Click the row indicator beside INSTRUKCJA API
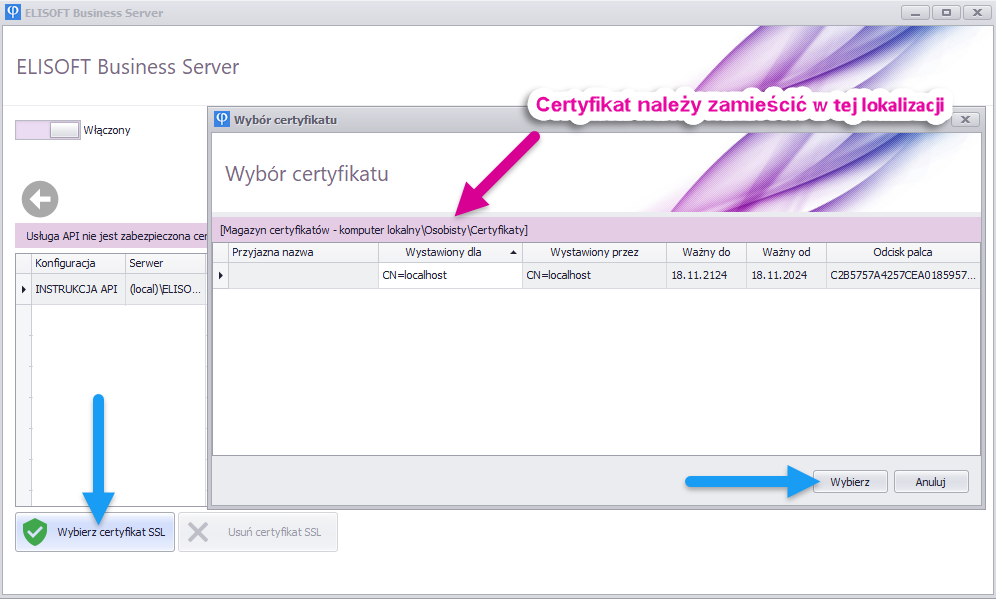Image resolution: width=996 pixels, height=599 pixels. (23, 288)
